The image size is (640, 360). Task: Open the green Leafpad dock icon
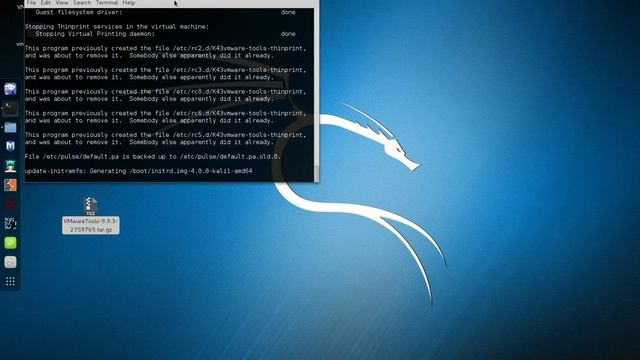(x=10, y=243)
